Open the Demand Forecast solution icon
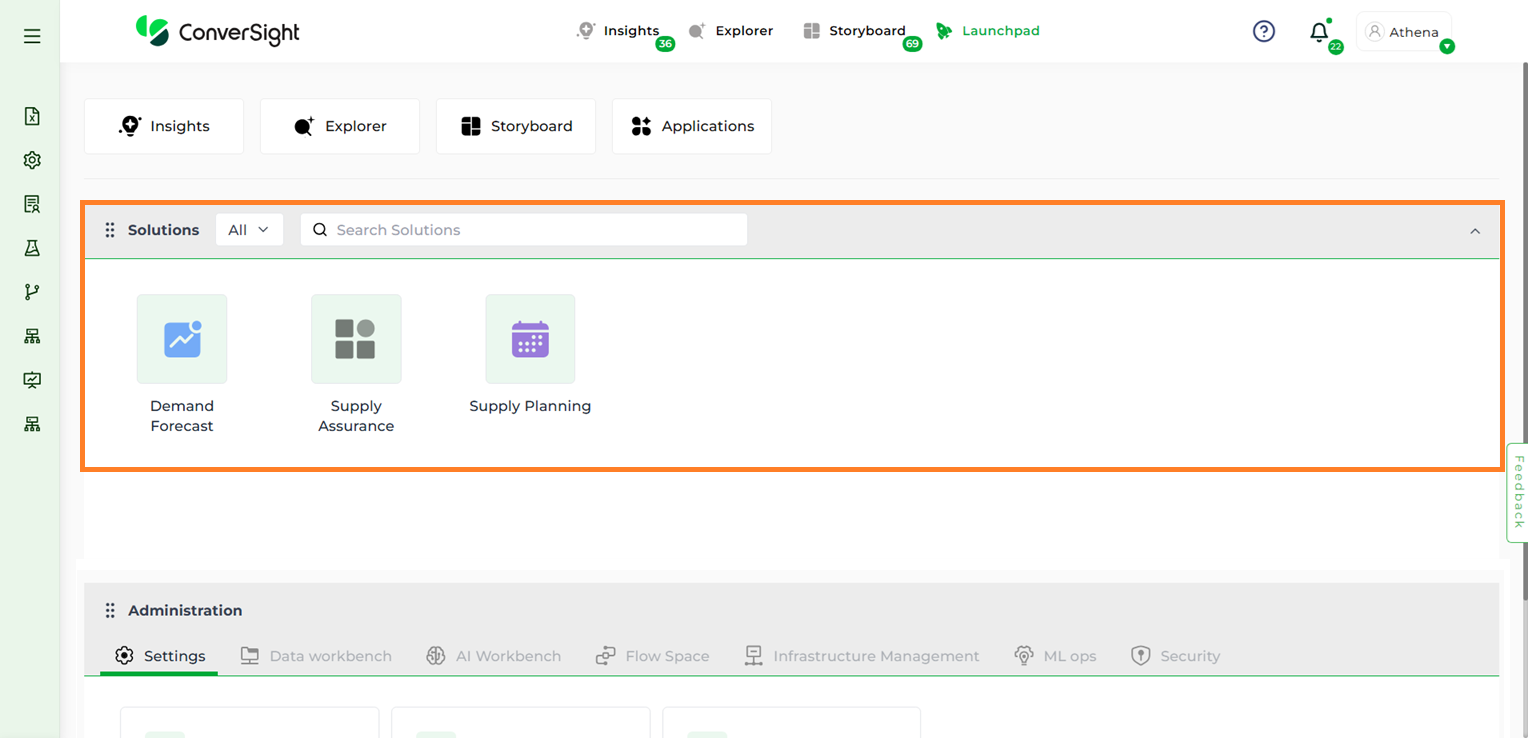The height and width of the screenshot is (738, 1528). click(182, 339)
